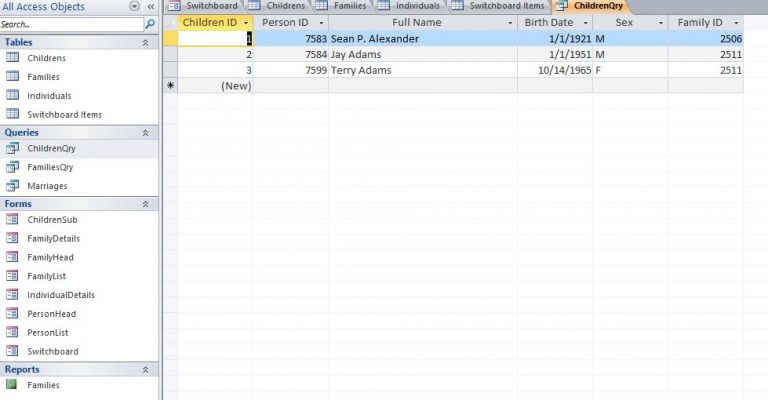The image size is (768, 400).
Task: Open Family ID column filter dropdown
Action: pos(736,23)
